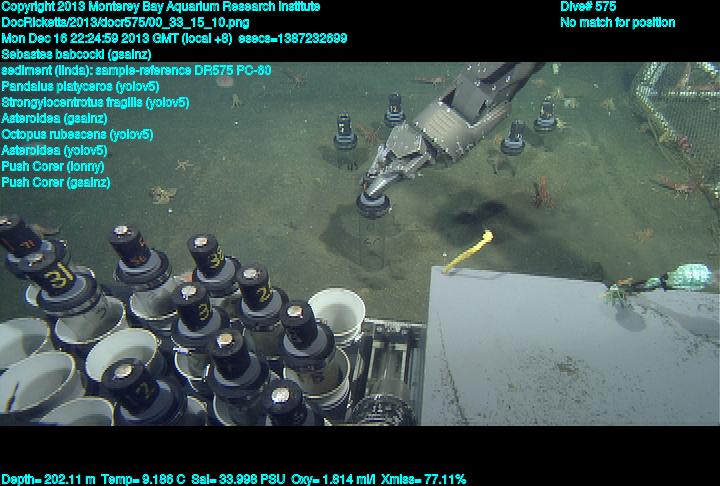Click the Sal= 33.998 PSU reading

(238, 480)
